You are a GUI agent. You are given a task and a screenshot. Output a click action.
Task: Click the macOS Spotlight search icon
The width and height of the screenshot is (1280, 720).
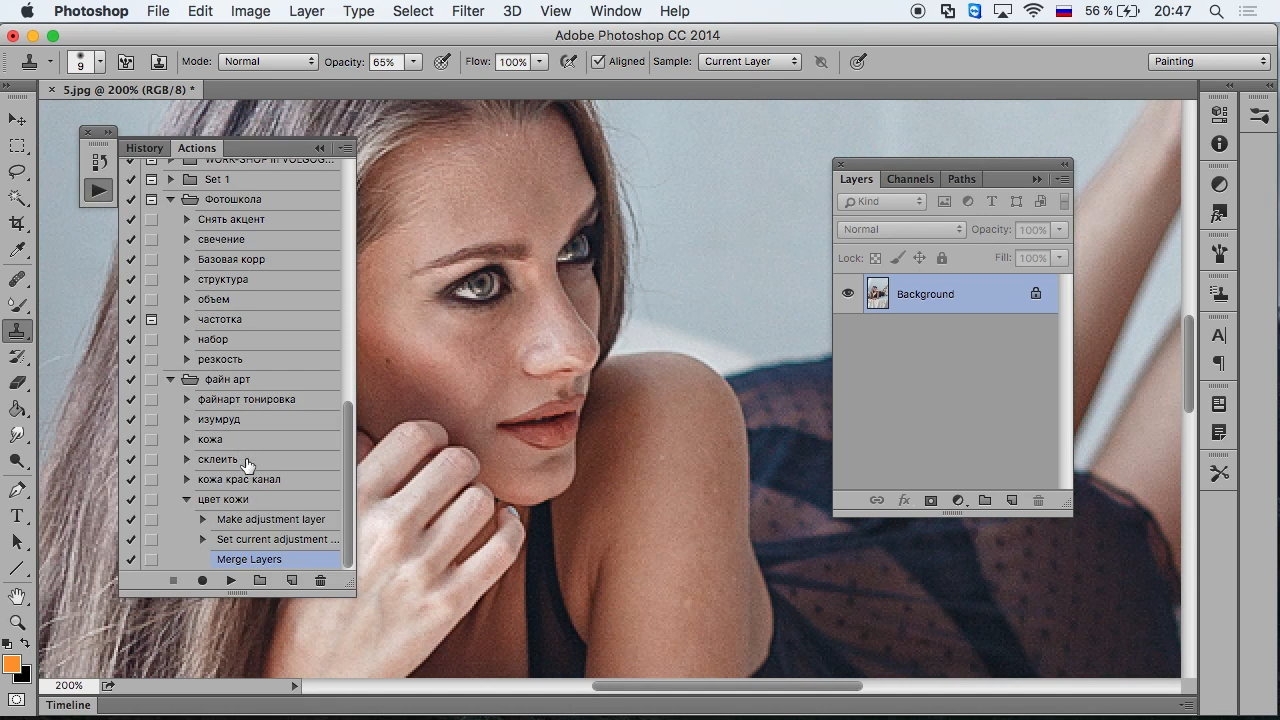coord(1216,11)
